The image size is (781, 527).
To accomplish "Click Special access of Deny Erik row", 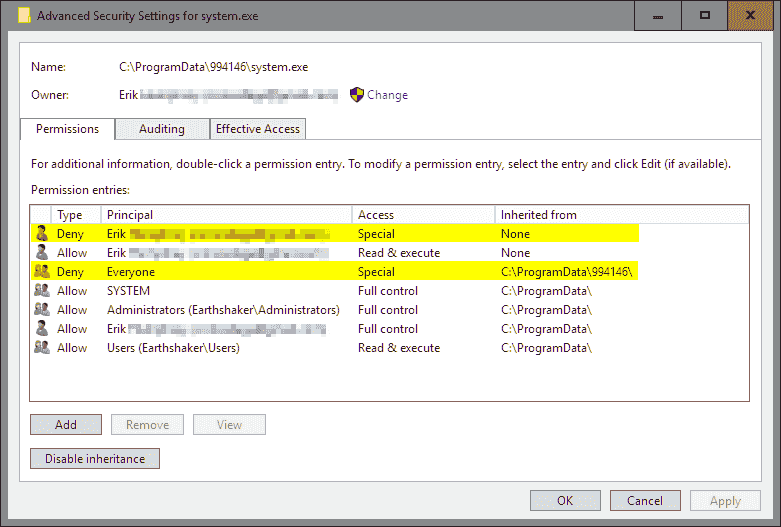I will [x=376, y=234].
